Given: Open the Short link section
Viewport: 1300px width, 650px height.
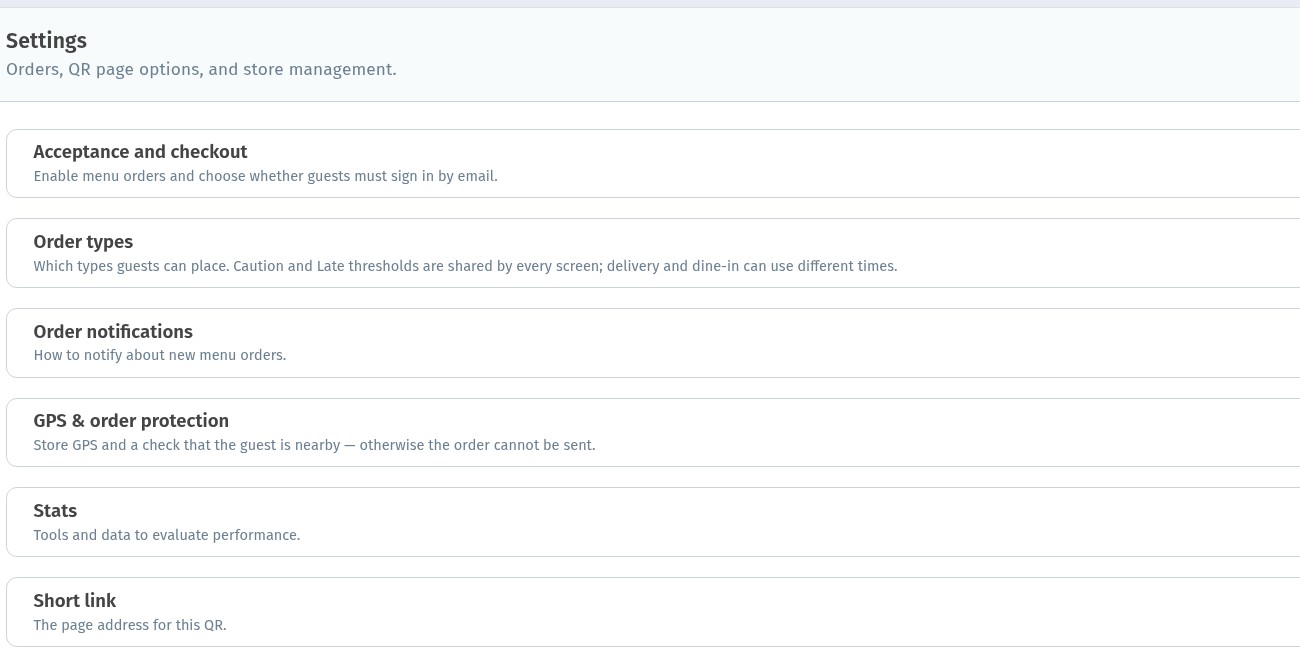Looking at the screenshot, I should pos(653,612).
